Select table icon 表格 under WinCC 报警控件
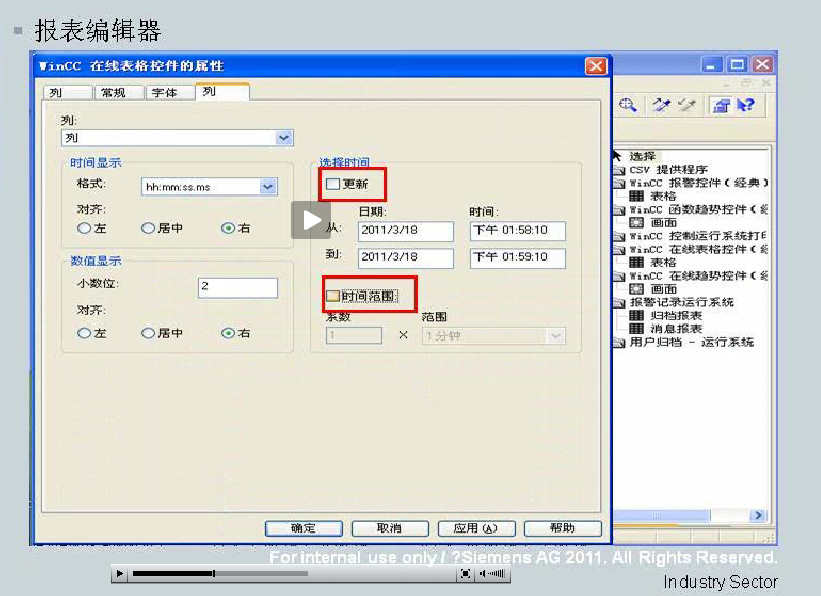The width and height of the screenshot is (821, 596). 636,196
